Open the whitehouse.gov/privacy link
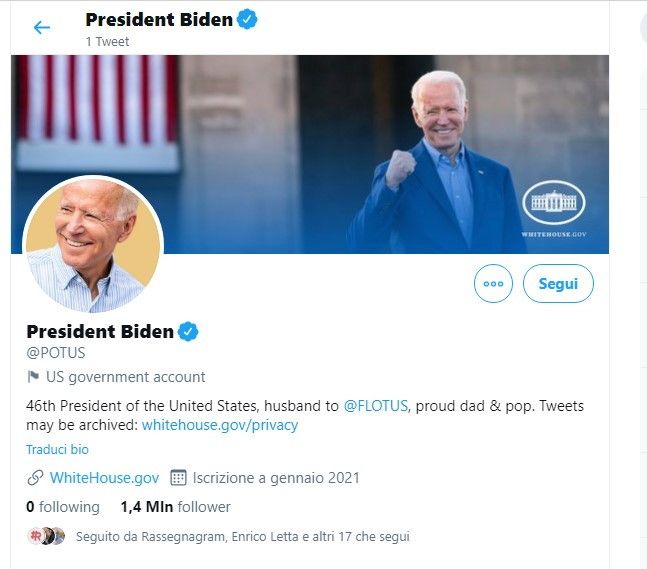Viewport: 647px width, 569px height. [220, 425]
